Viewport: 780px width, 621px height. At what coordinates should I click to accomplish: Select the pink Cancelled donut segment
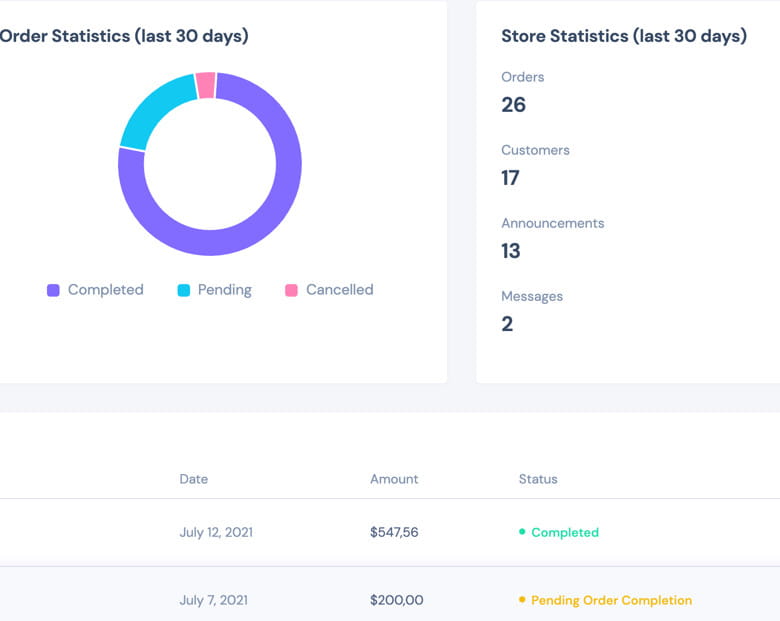(x=206, y=86)
